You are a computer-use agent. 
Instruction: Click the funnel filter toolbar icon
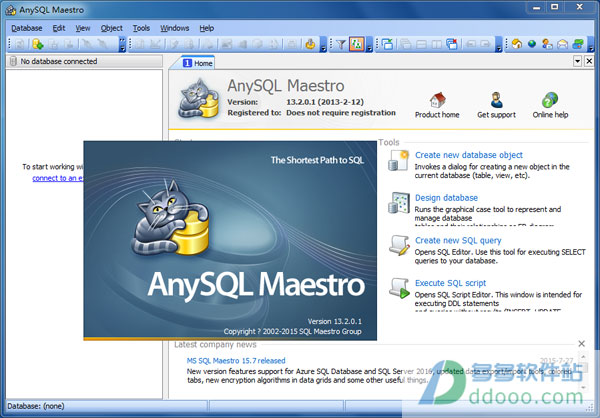[341, 44]
